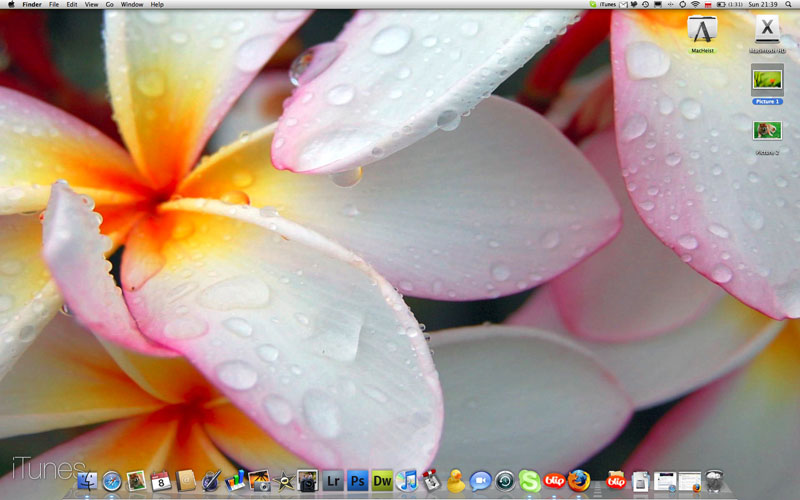Open Spotlight search

click(789, 5)
